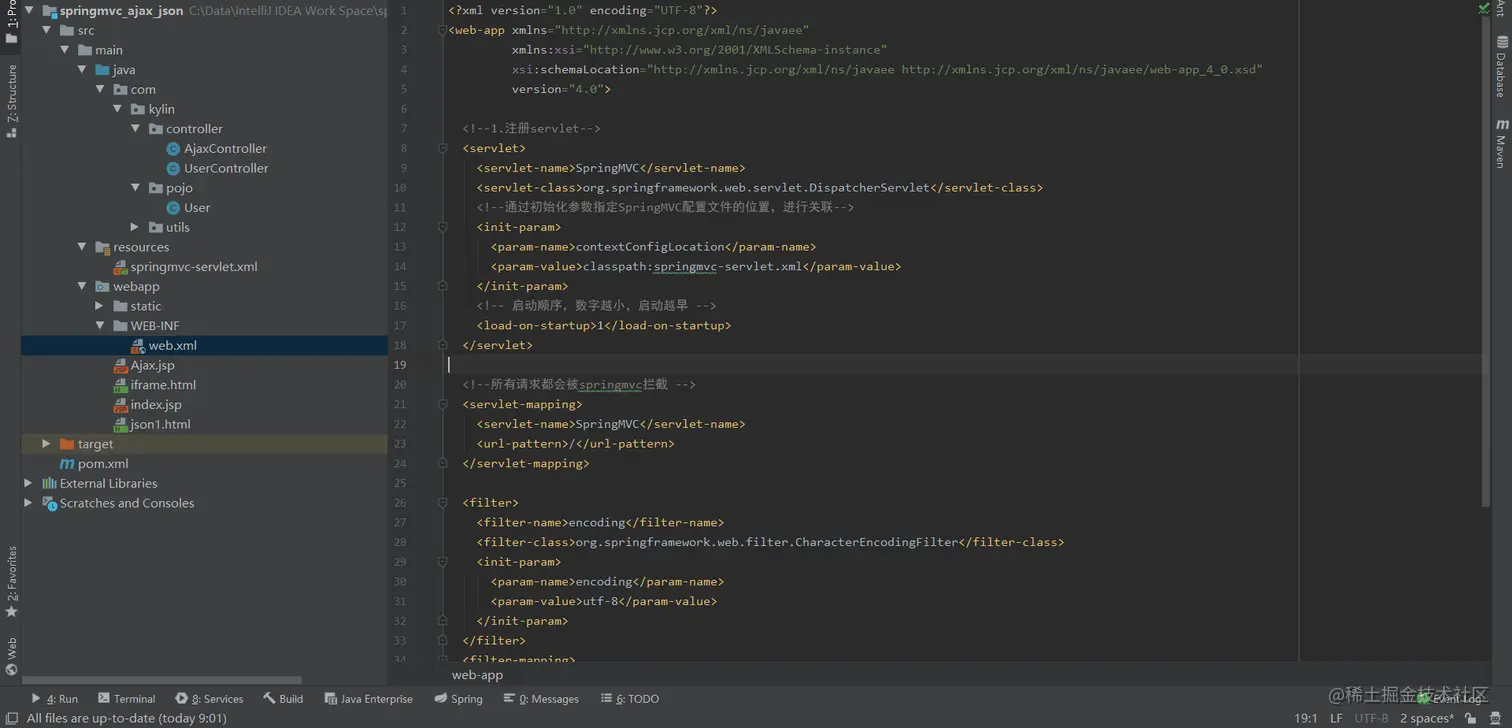Open the Favorites side panel
This screenshot has height=728, width=1512.
click(x=11, y=581)
